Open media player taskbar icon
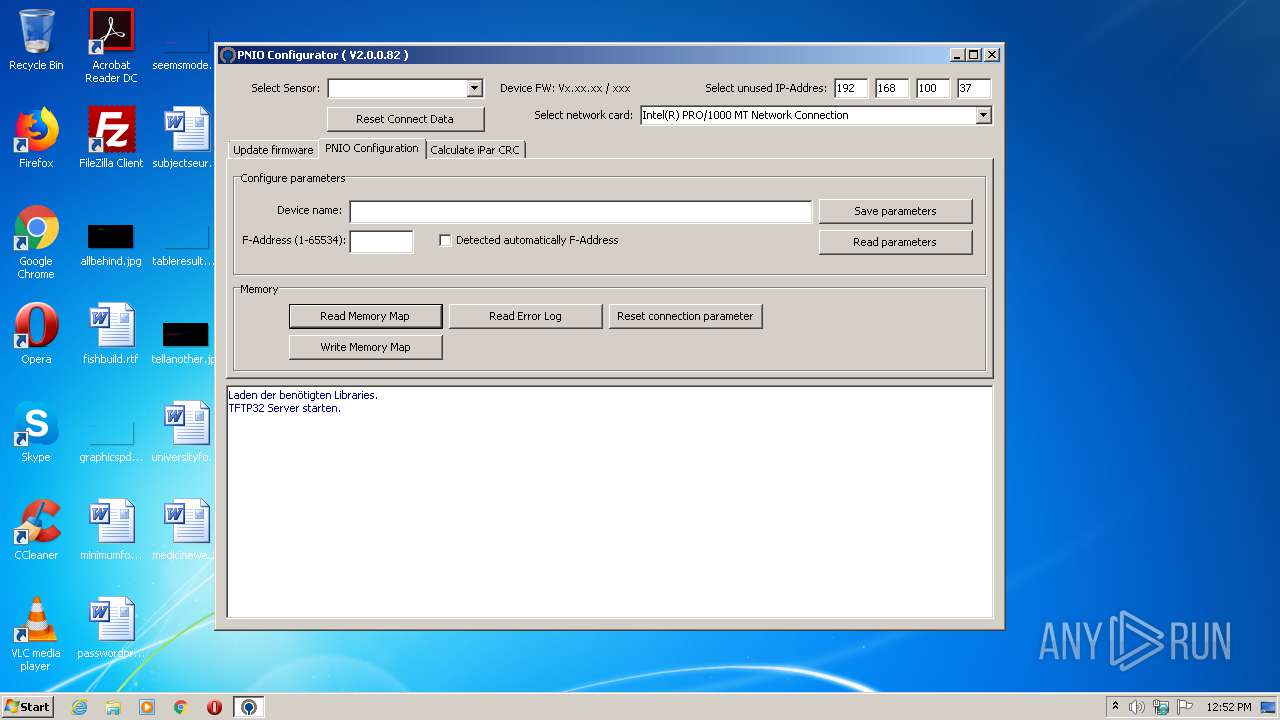 [147, 707]
